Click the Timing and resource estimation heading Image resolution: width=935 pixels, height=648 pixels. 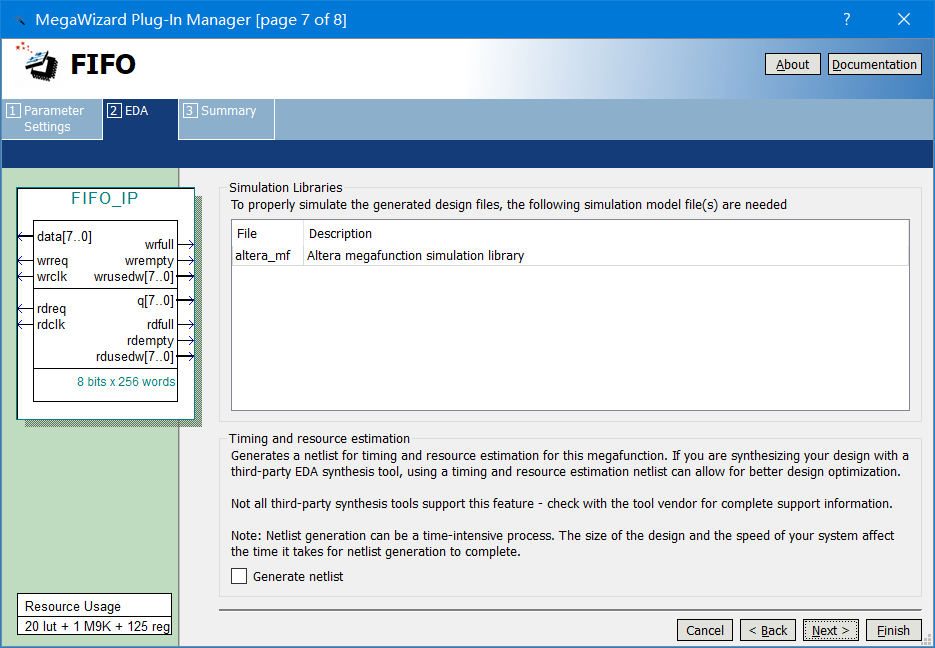point(319,439)
